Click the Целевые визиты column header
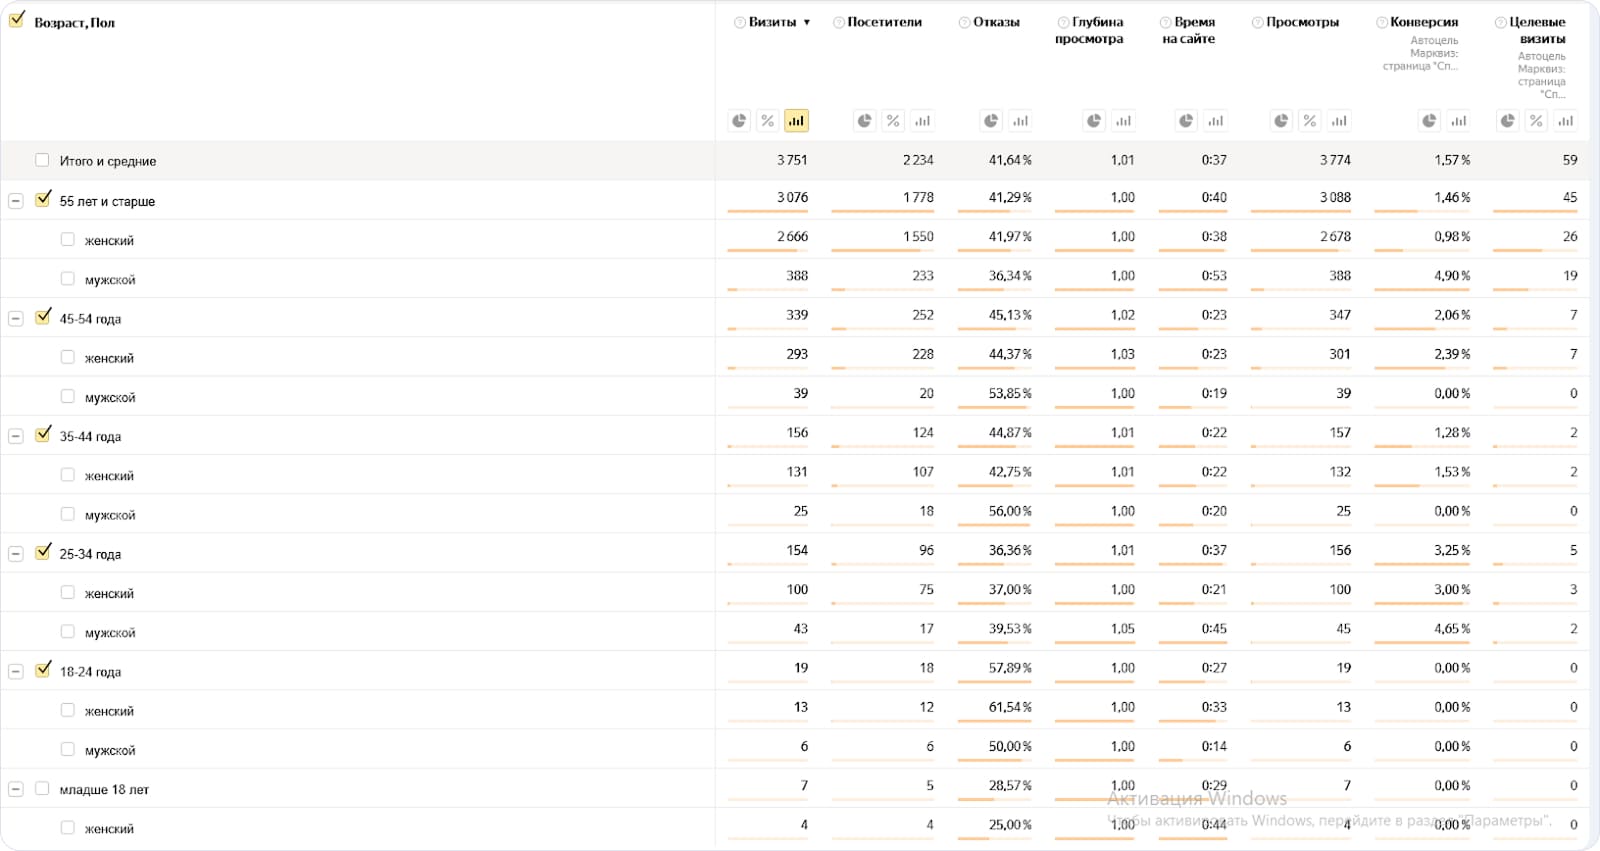Image resolution: width=1600 pixels, height=851 pixels. (x=1537, y=30)
